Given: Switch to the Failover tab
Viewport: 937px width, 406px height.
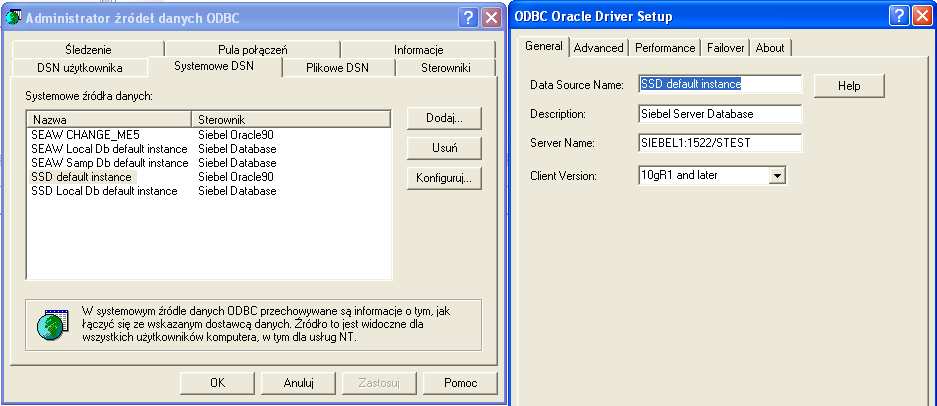Looking at the screenshot, I should (x=725, y=48).
